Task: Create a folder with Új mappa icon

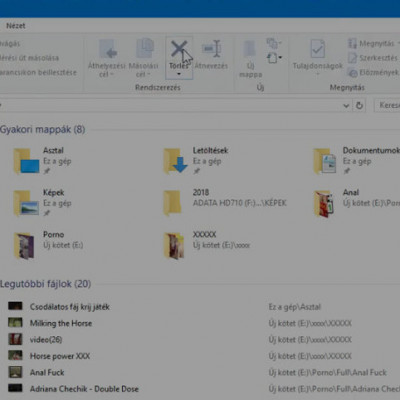Action: pos(250,50)
